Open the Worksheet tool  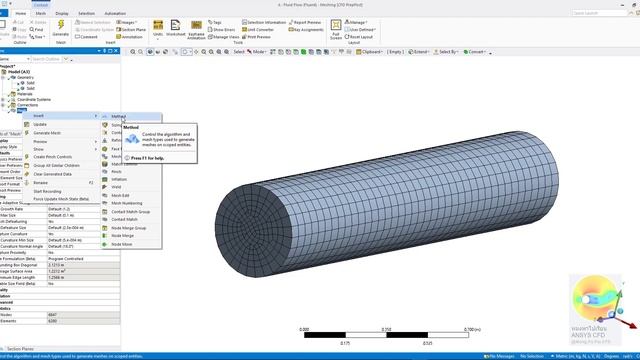click(x=176, y=28)
